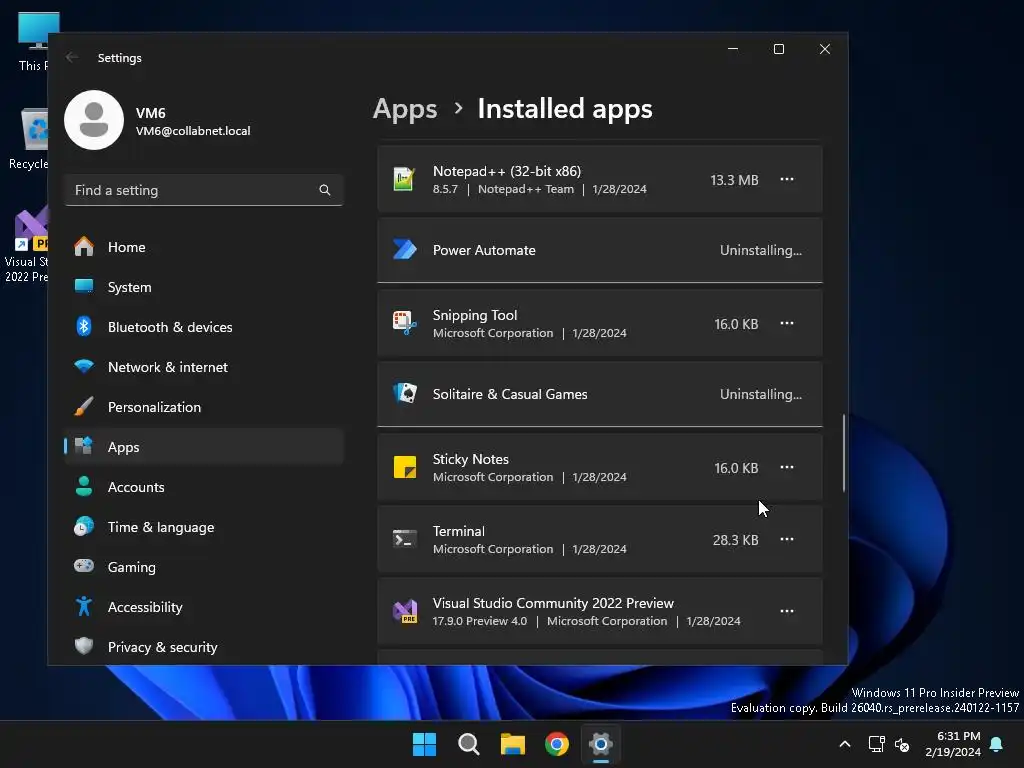Click the VM6@collabnet.local account text
1024x768 pixels.
point(193,131)
